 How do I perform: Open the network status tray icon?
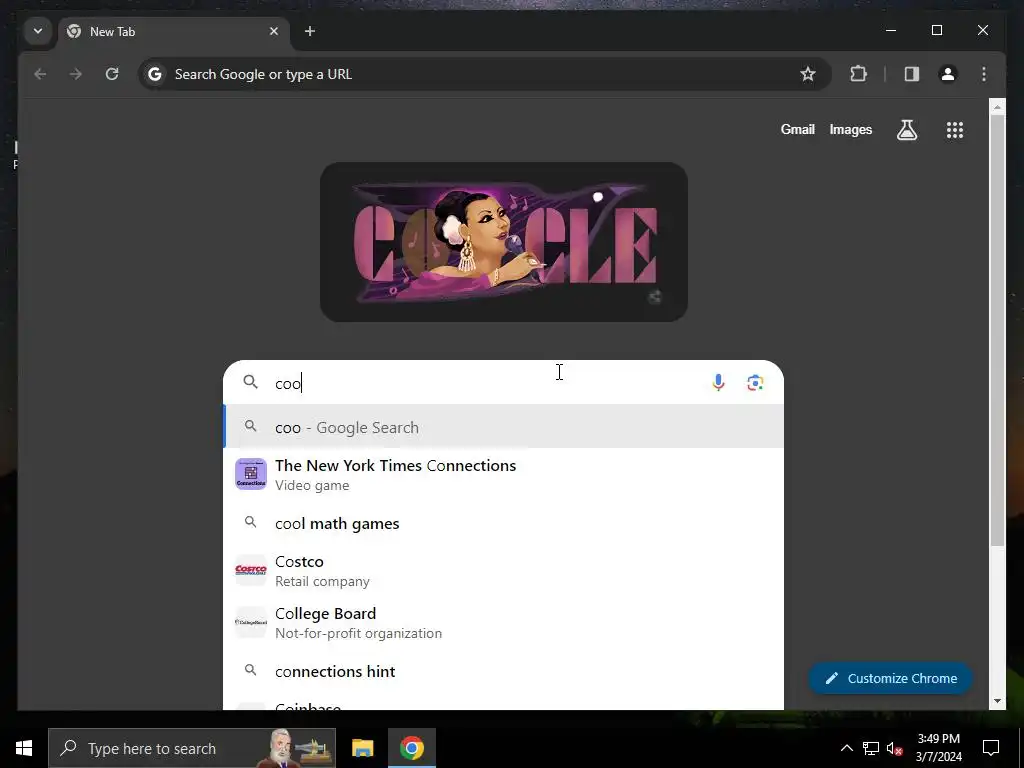pyautogui.click(x=871, y=748)
